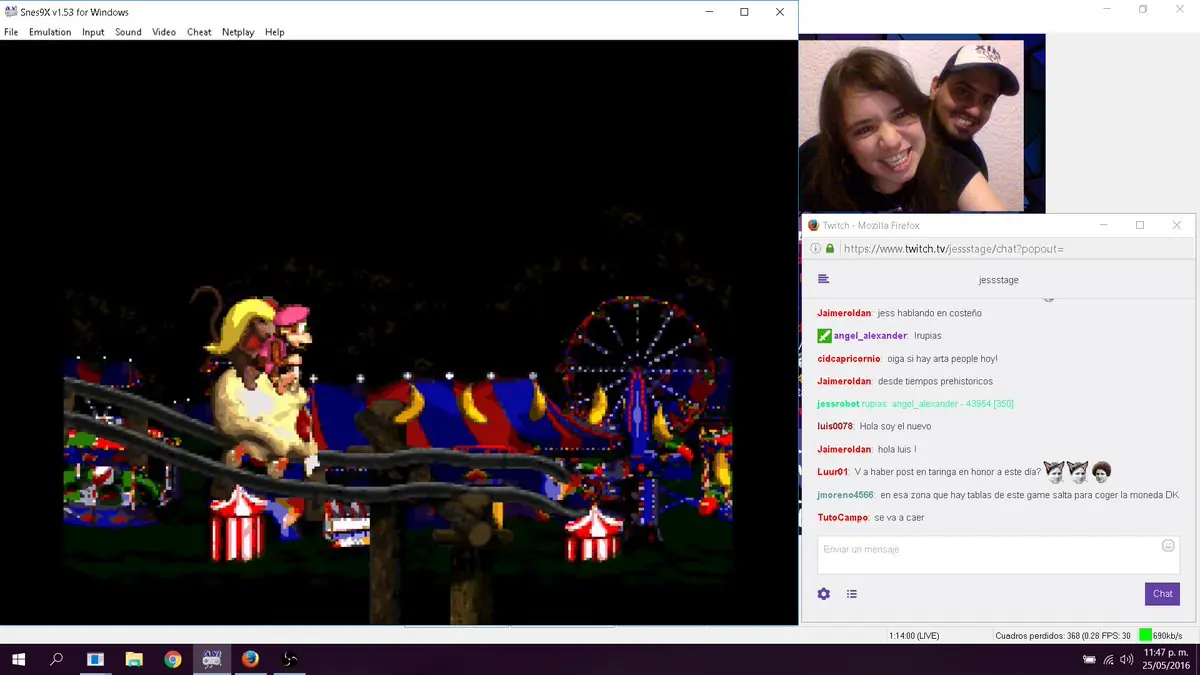Click username Jaimeroldan saying hola luis

[x=844, y=449]
